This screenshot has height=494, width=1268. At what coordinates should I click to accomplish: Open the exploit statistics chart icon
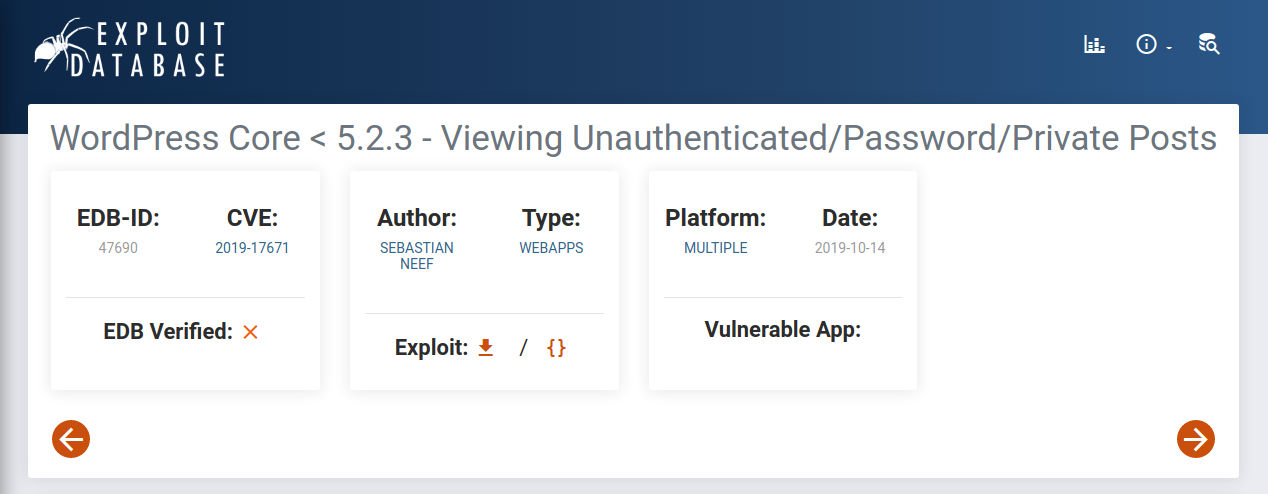(x=1095, y=44)
